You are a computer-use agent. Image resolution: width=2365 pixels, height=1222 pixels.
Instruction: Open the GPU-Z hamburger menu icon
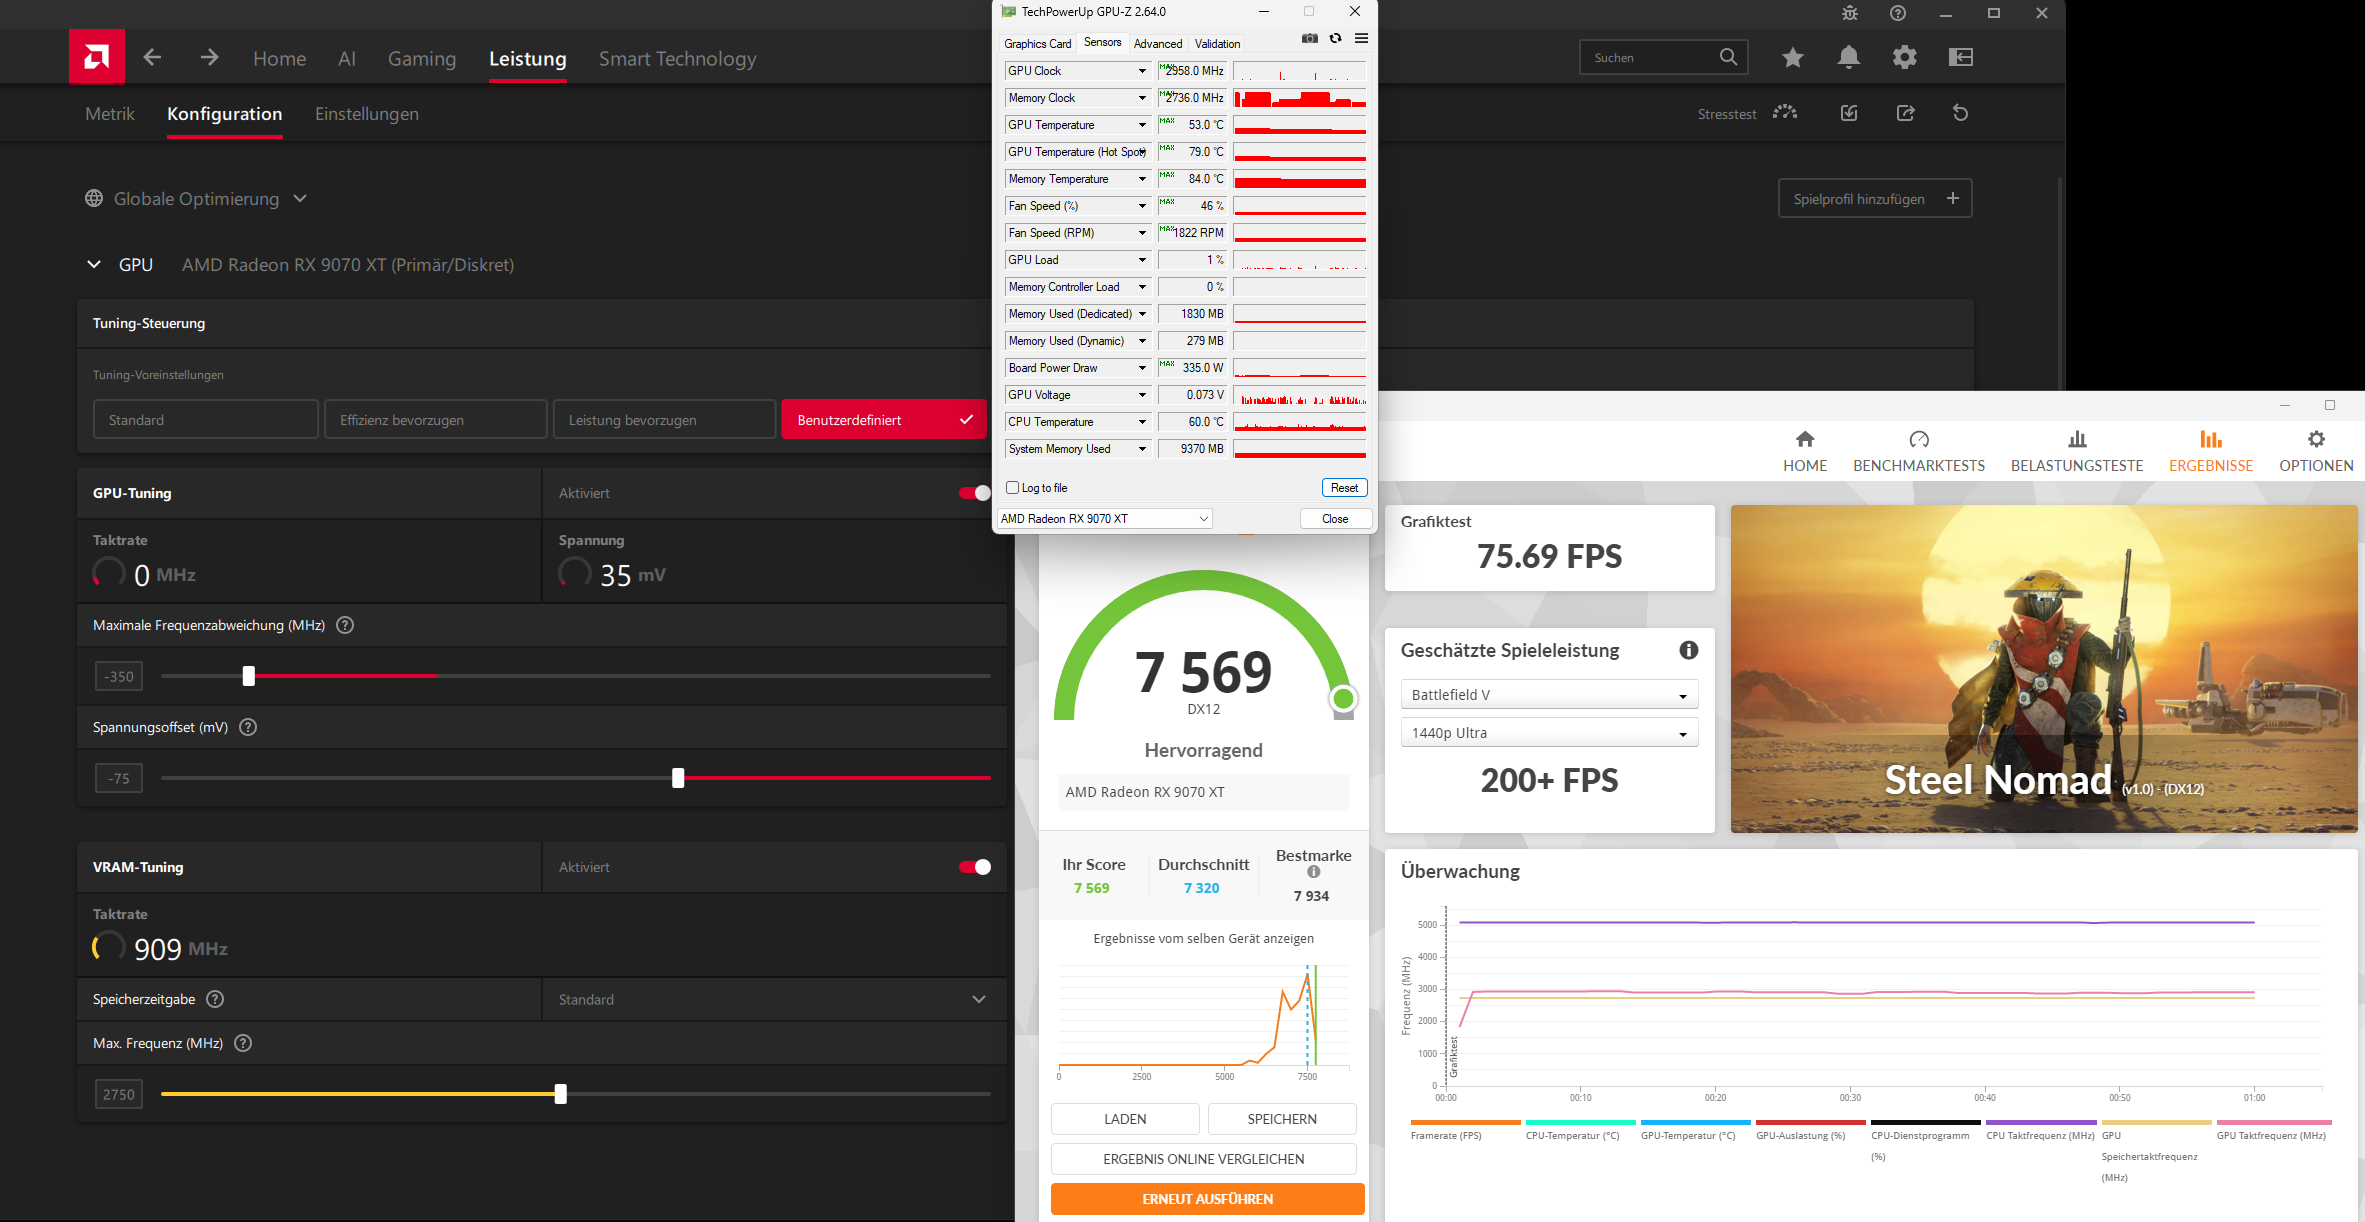1361,39
